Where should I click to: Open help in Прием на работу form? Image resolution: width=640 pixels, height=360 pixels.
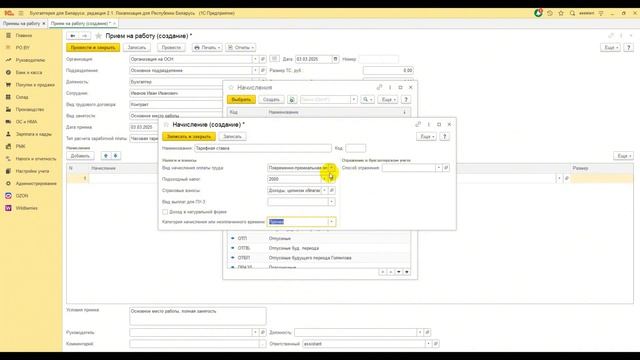pyautogui.click(x=629, y=48)
